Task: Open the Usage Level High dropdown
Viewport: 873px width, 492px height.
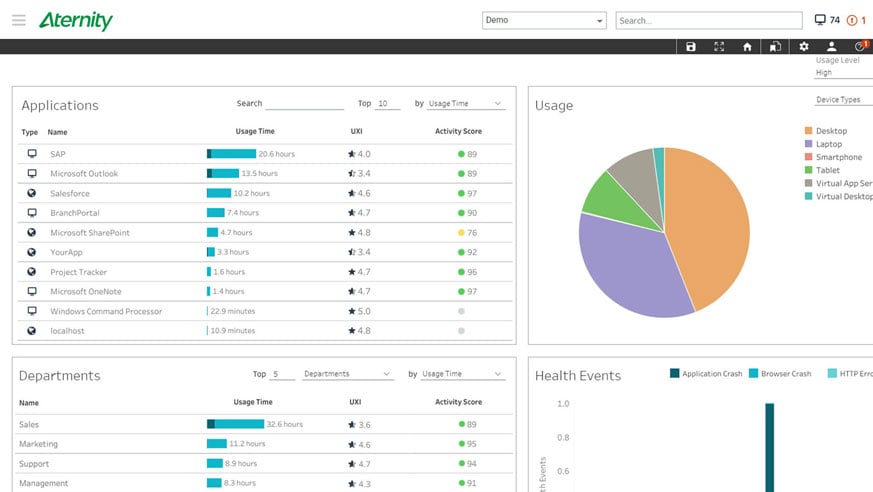Action: pyautogui.click(x=843, y=73)
